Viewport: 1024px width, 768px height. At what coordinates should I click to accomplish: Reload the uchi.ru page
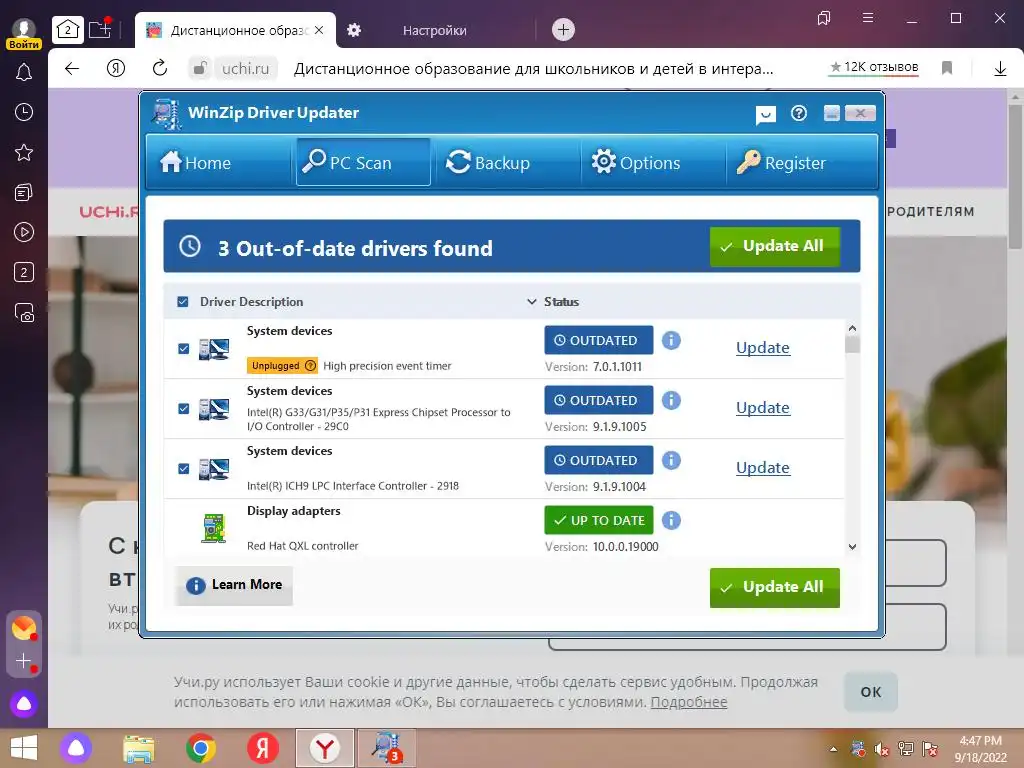pos(160,68)
